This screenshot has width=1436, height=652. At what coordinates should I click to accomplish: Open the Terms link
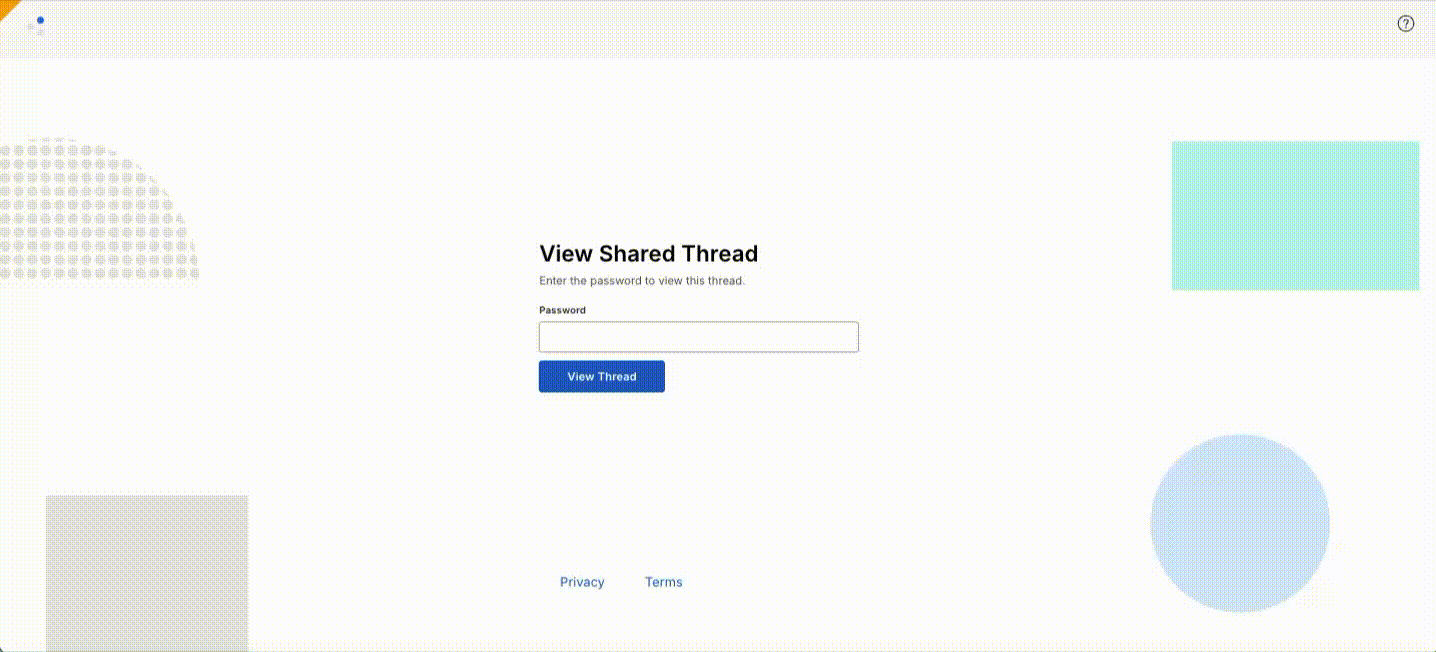pyautogui.click(x=664, y=582)
